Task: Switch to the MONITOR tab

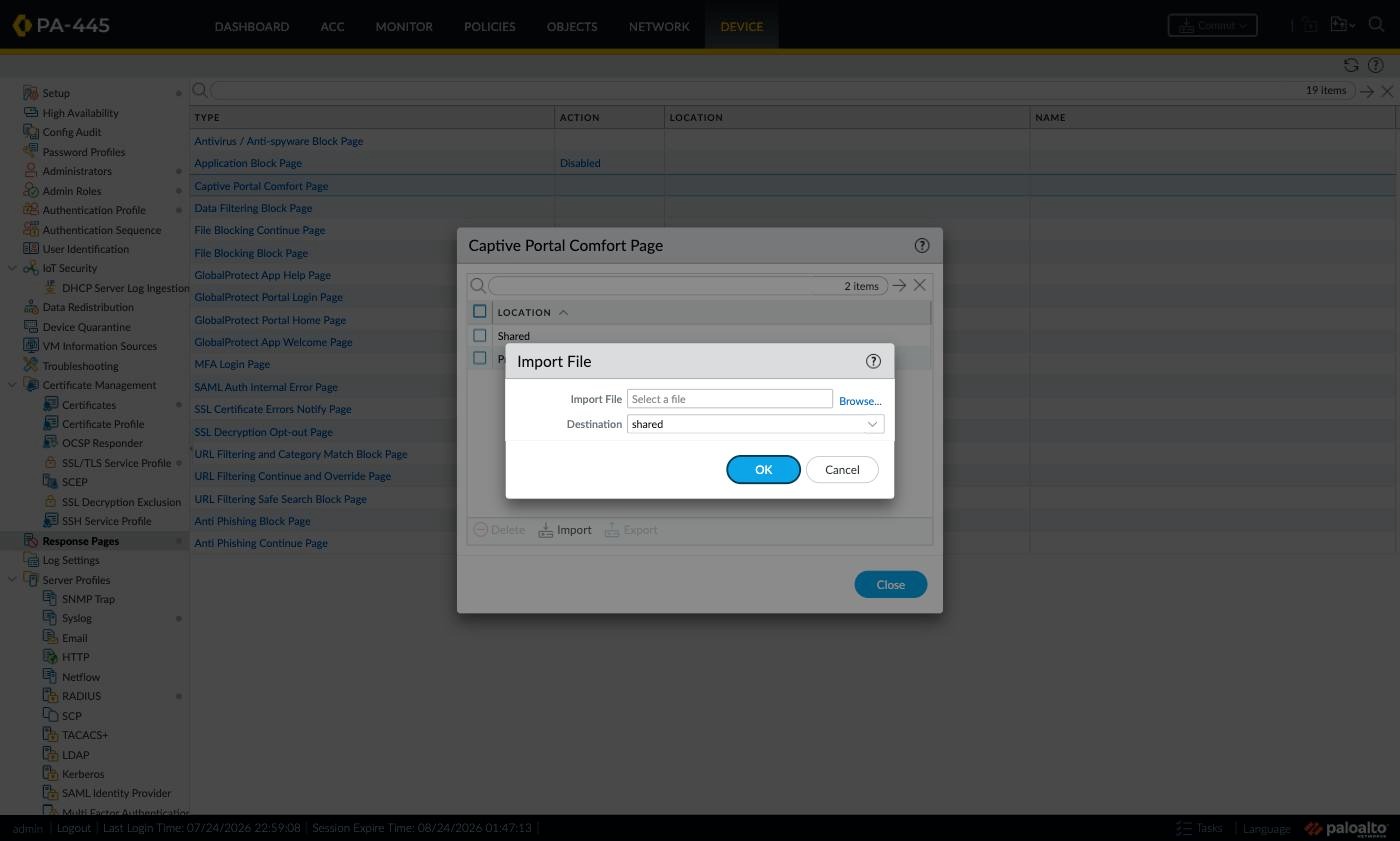Action: 404,26
